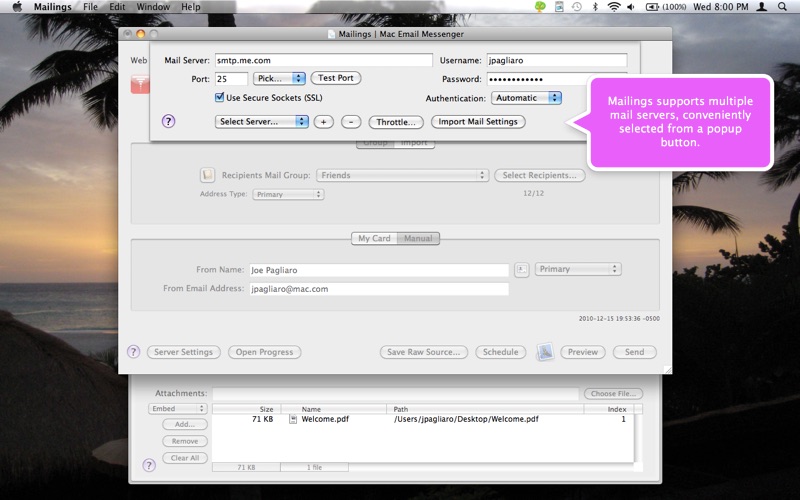Open the Authentication Automatic dropdown
Image resolution: width=800 pixels, height=500 pixels.
pyautogui.click(x=526, y=98)
